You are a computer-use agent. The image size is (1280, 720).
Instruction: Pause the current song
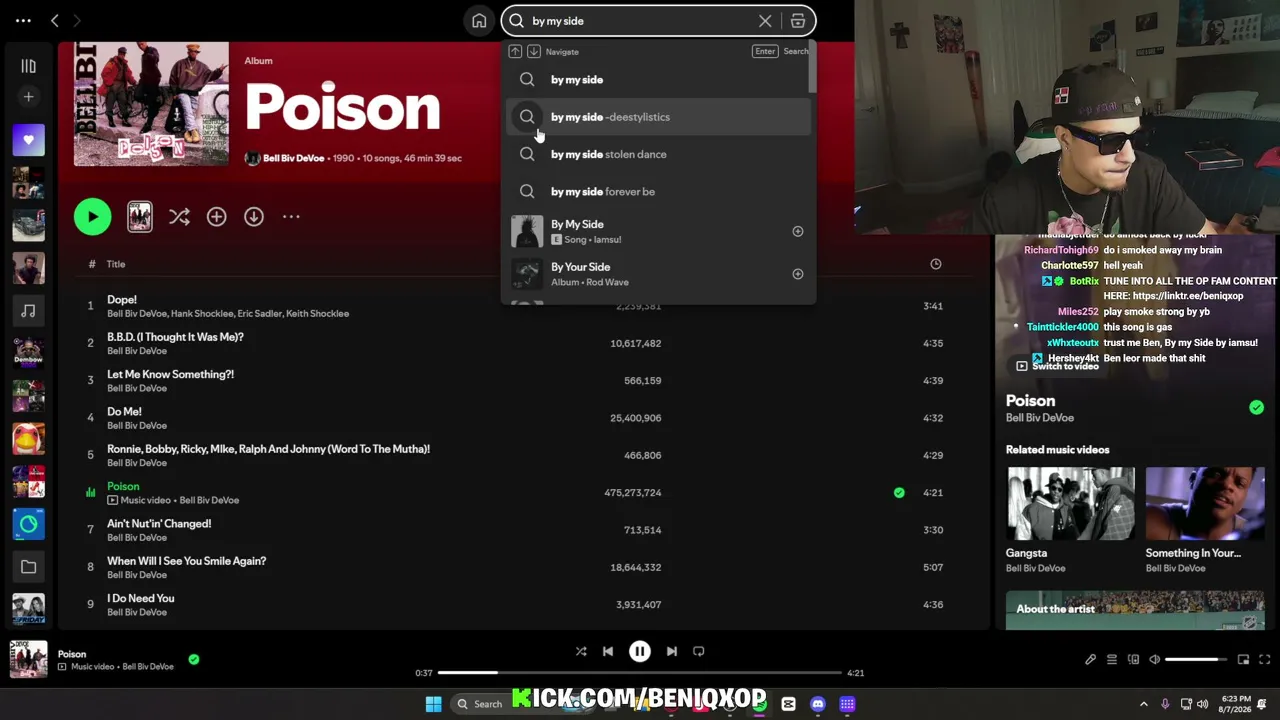point(640,652)
